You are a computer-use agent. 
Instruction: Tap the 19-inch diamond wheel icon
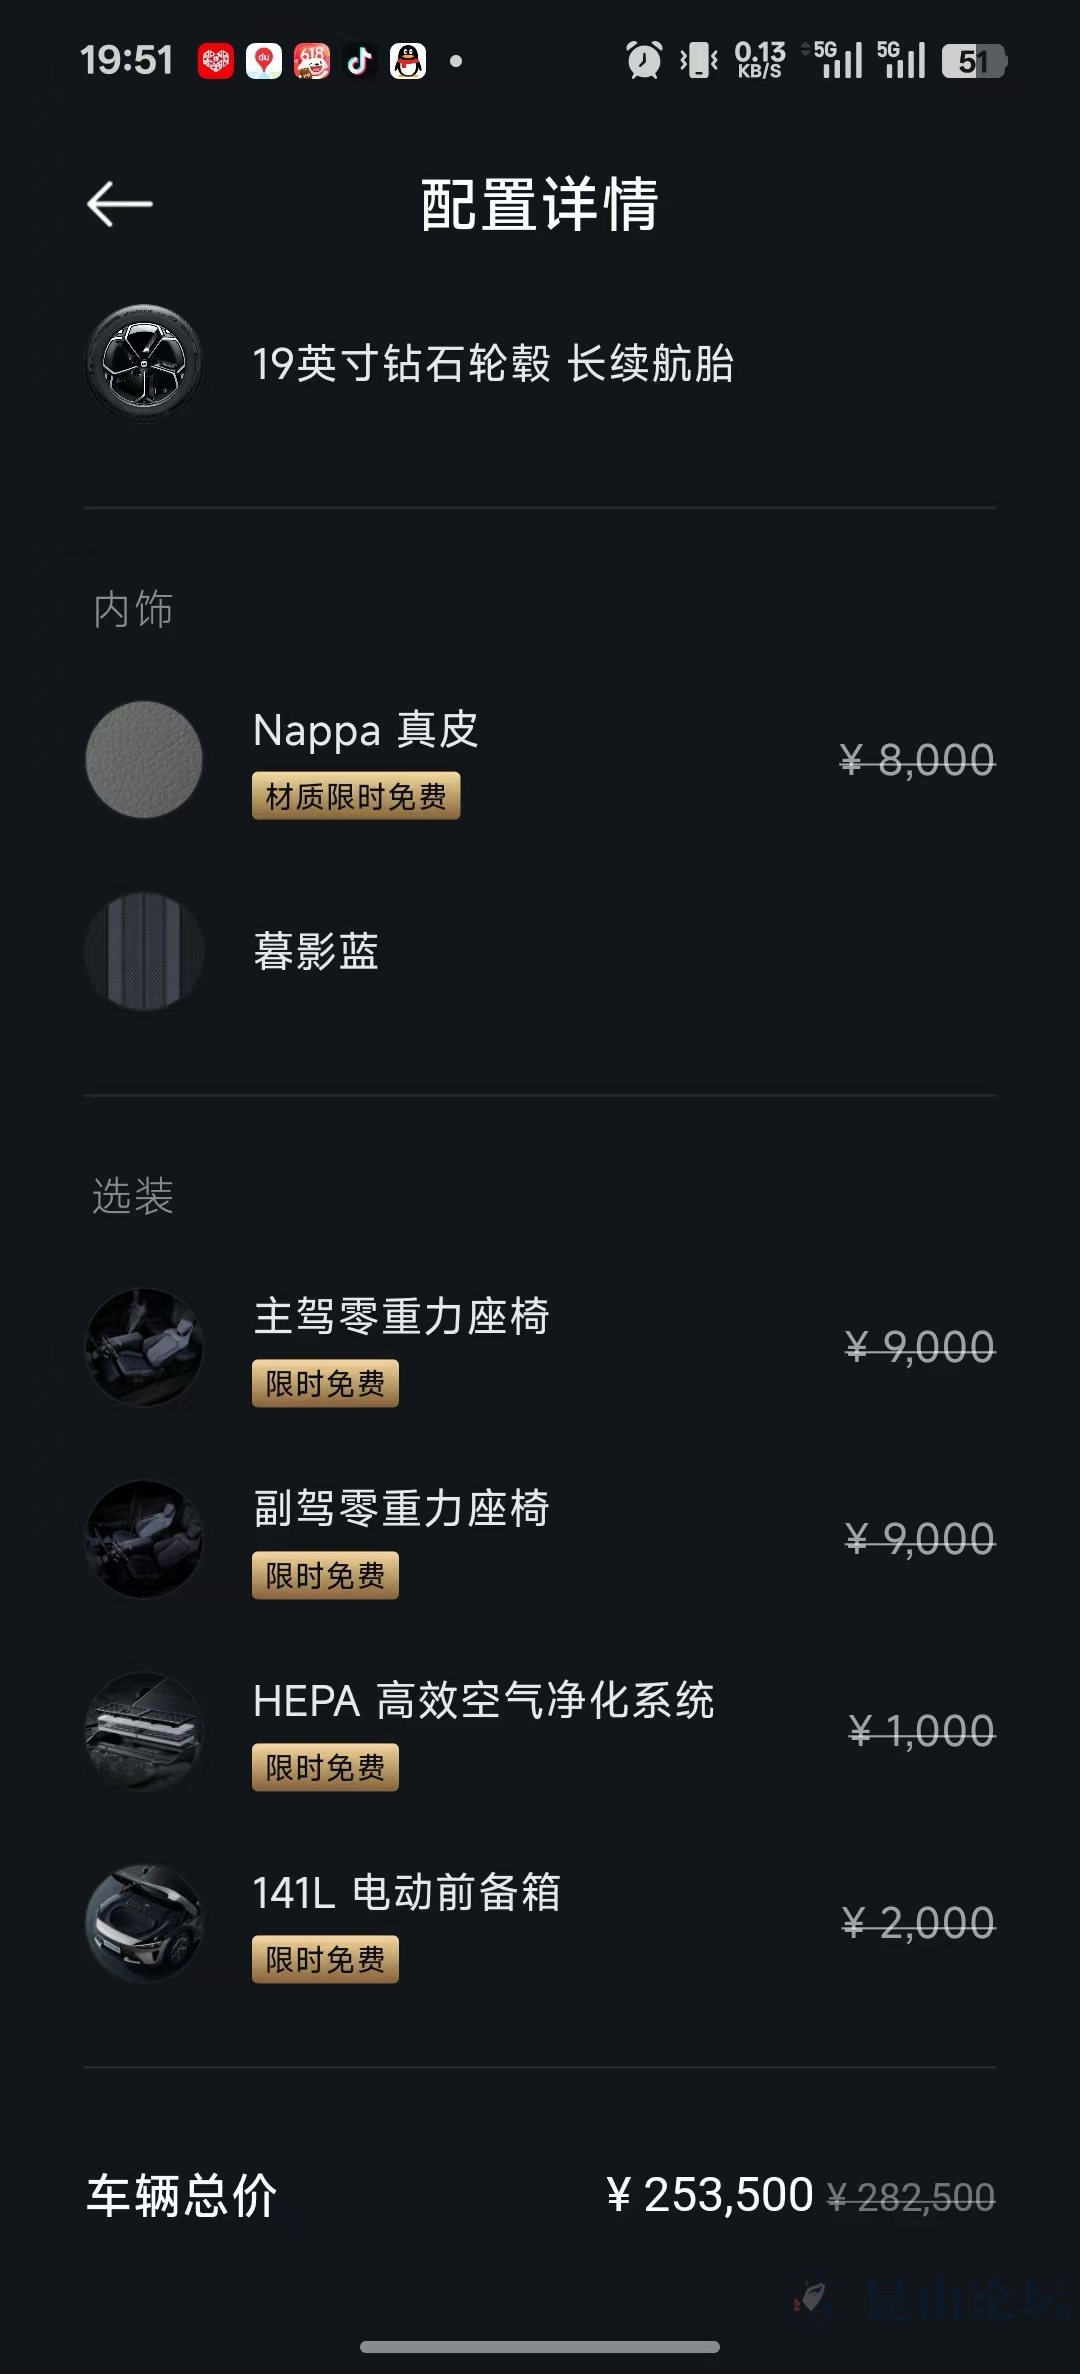pos(144,363)
